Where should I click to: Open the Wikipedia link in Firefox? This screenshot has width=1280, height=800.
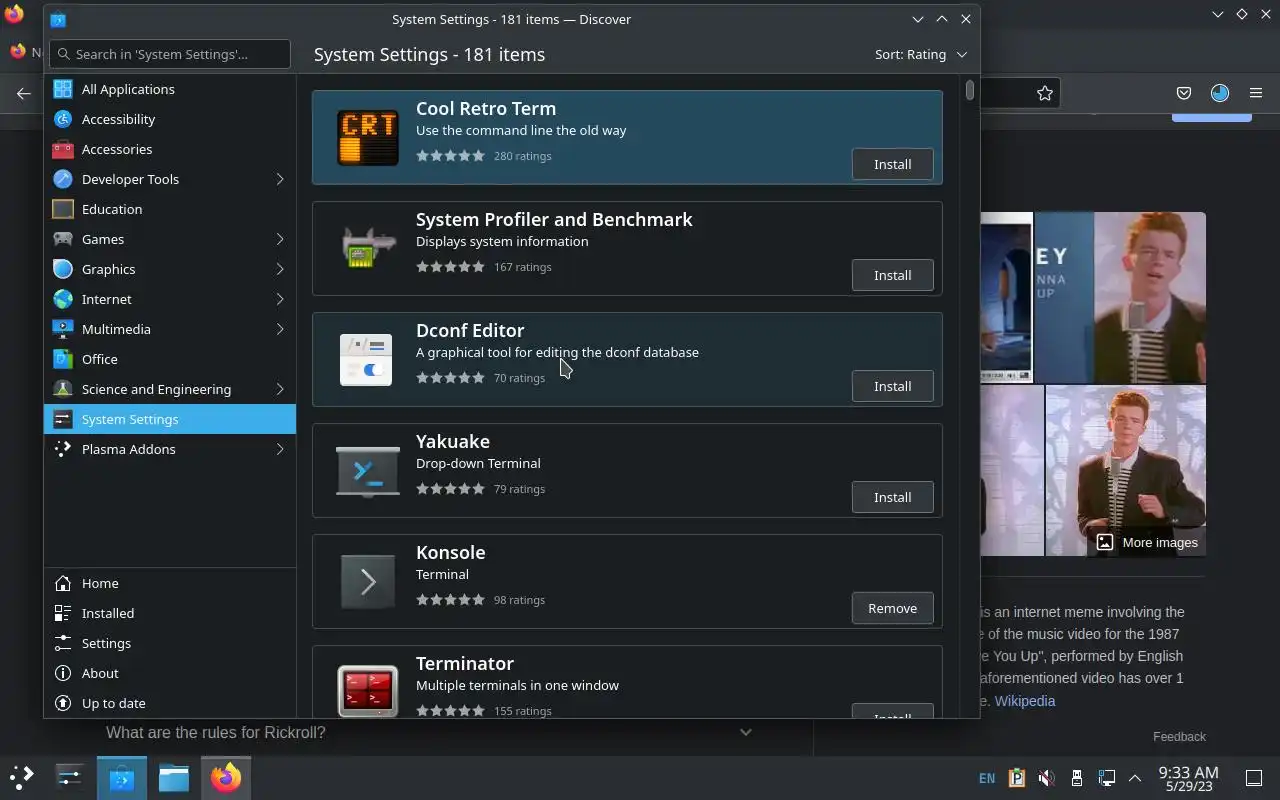point(1025,701)
